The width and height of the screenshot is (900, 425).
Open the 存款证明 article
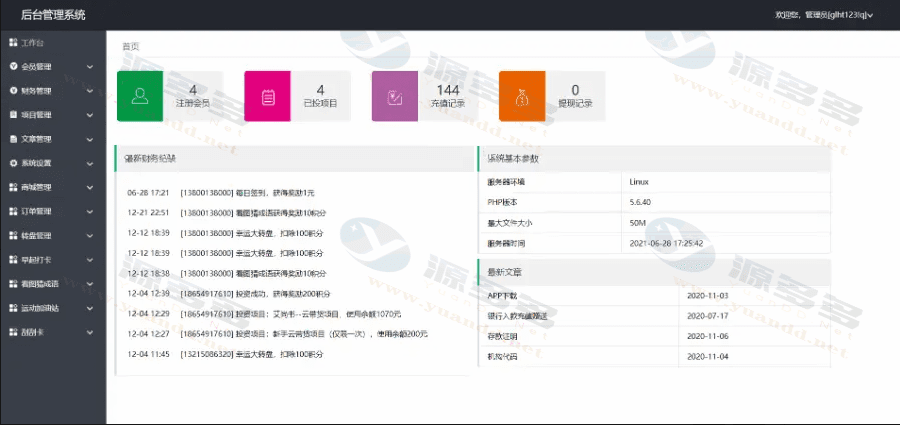(502, 337)
